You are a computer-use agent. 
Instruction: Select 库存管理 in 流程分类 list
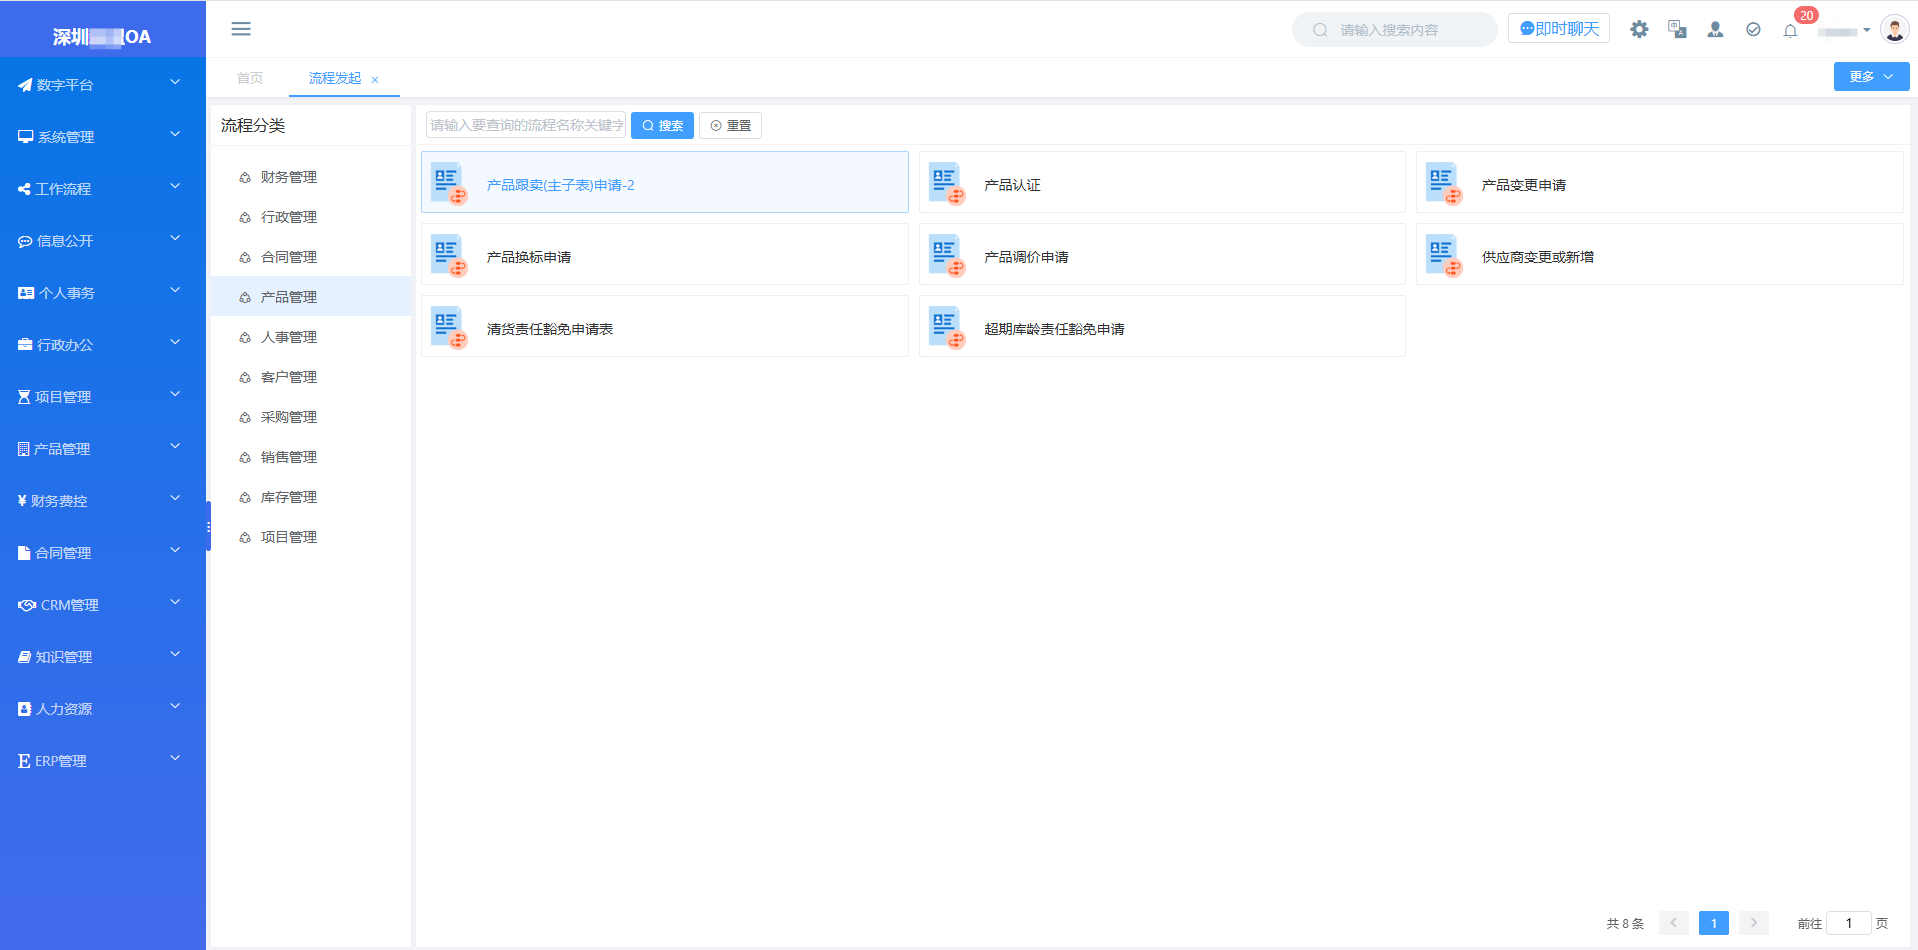coord(311,497)
